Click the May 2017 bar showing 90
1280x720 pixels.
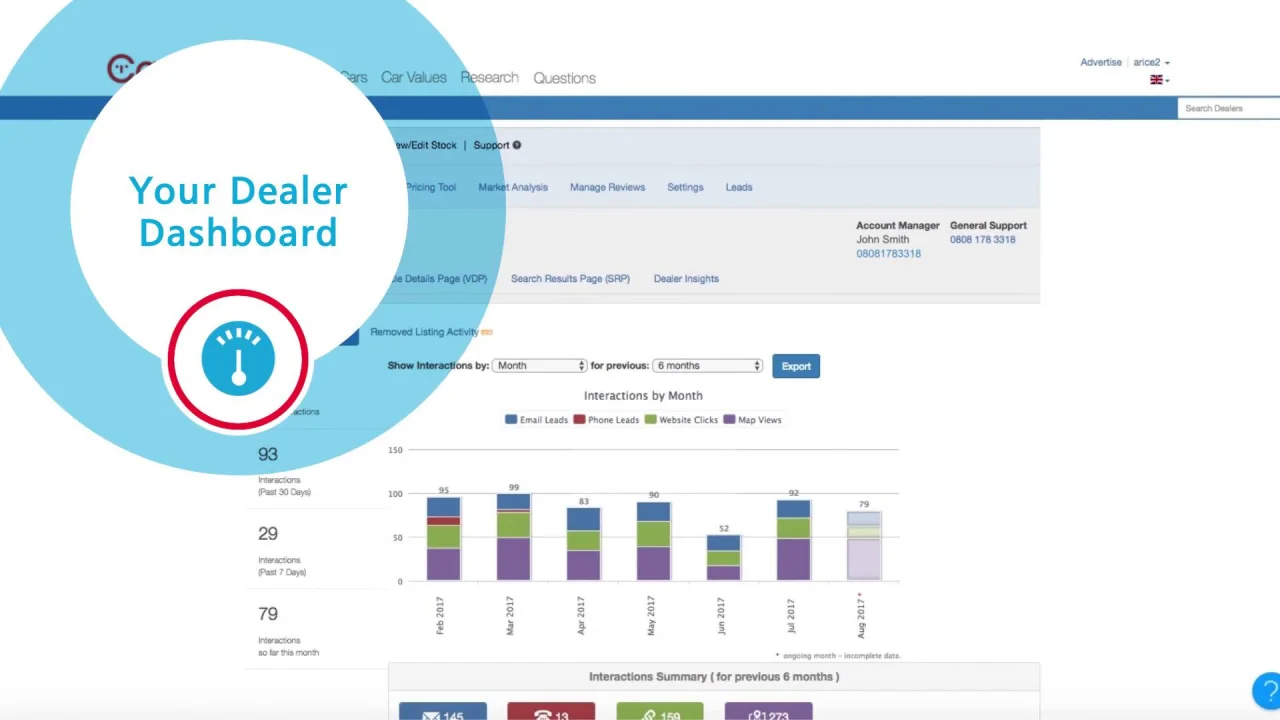coord(653,541)
